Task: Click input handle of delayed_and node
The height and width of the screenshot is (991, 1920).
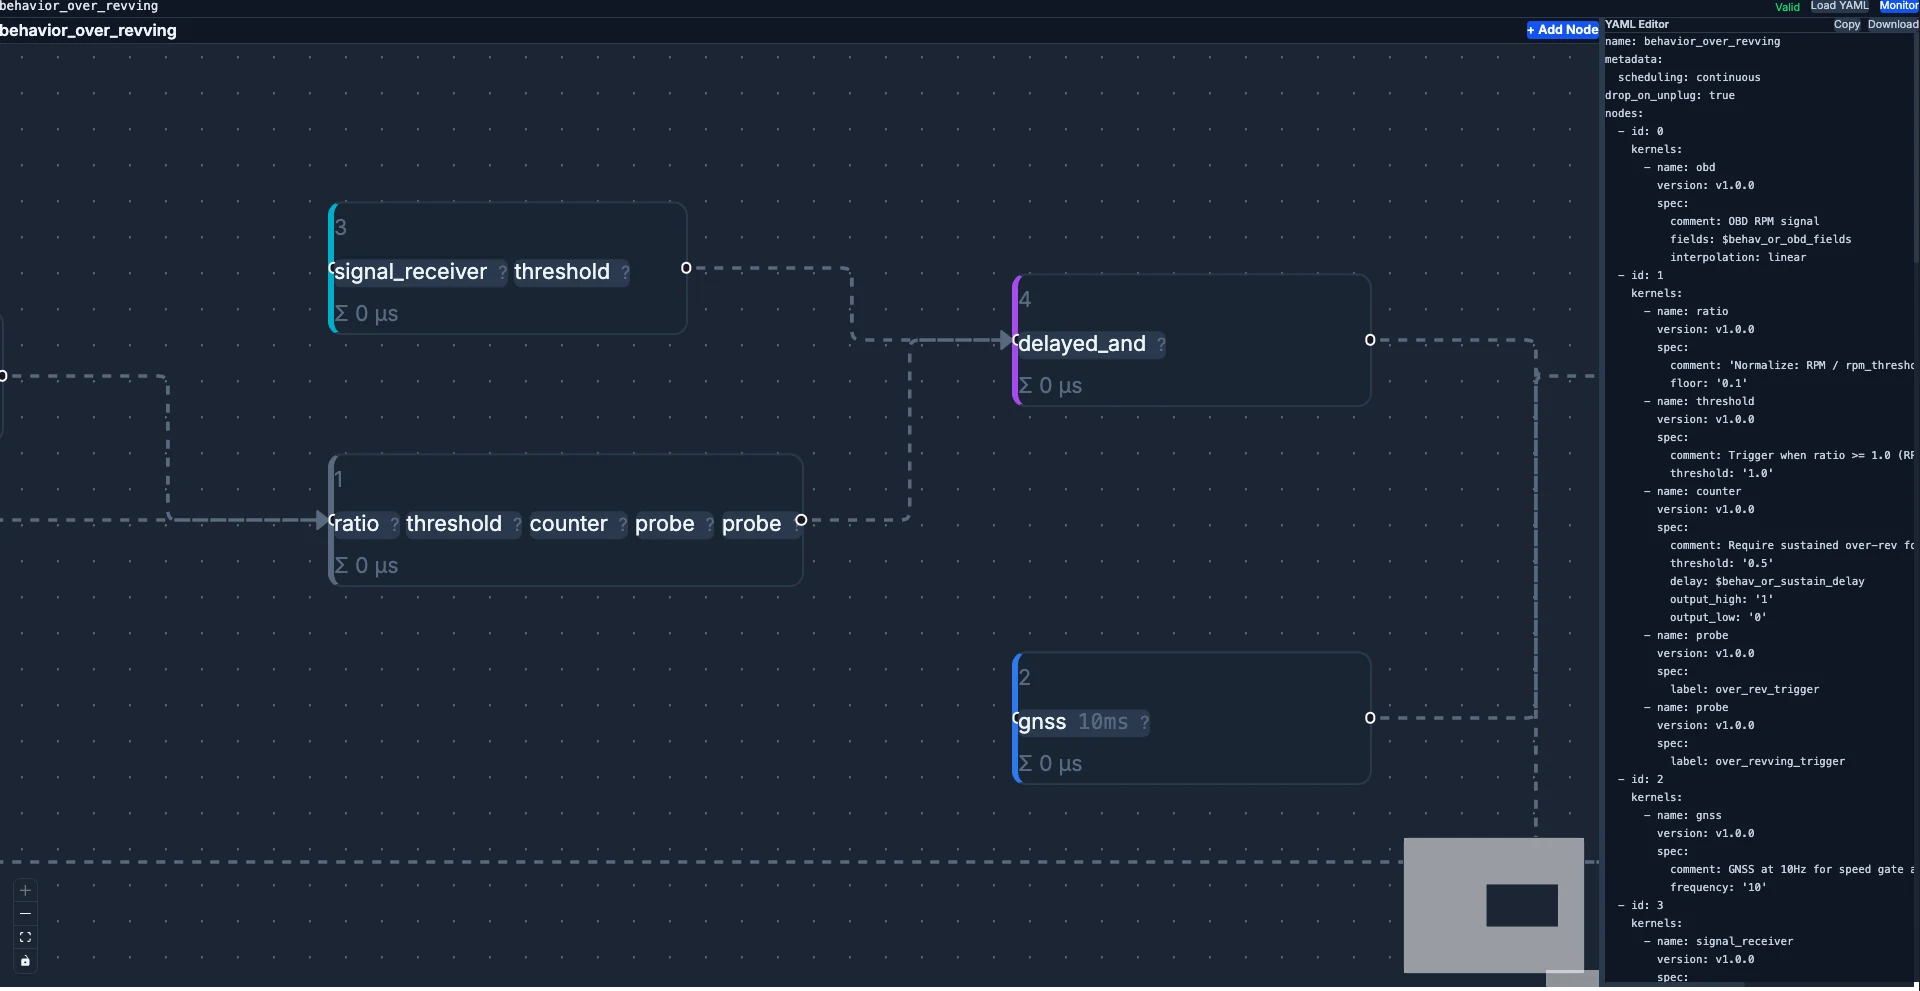Action: [1016, 340]
